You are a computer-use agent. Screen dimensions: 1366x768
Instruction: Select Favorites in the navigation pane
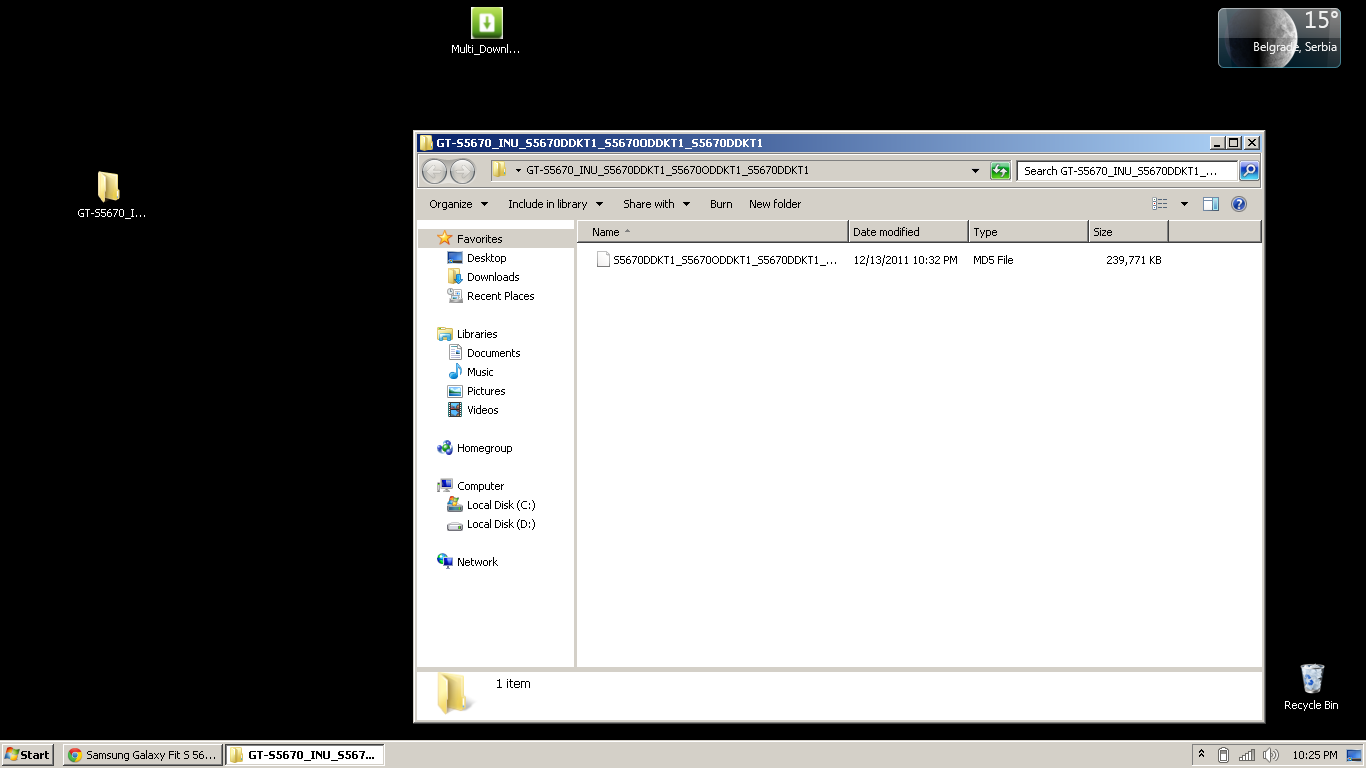tap(479, 239)
